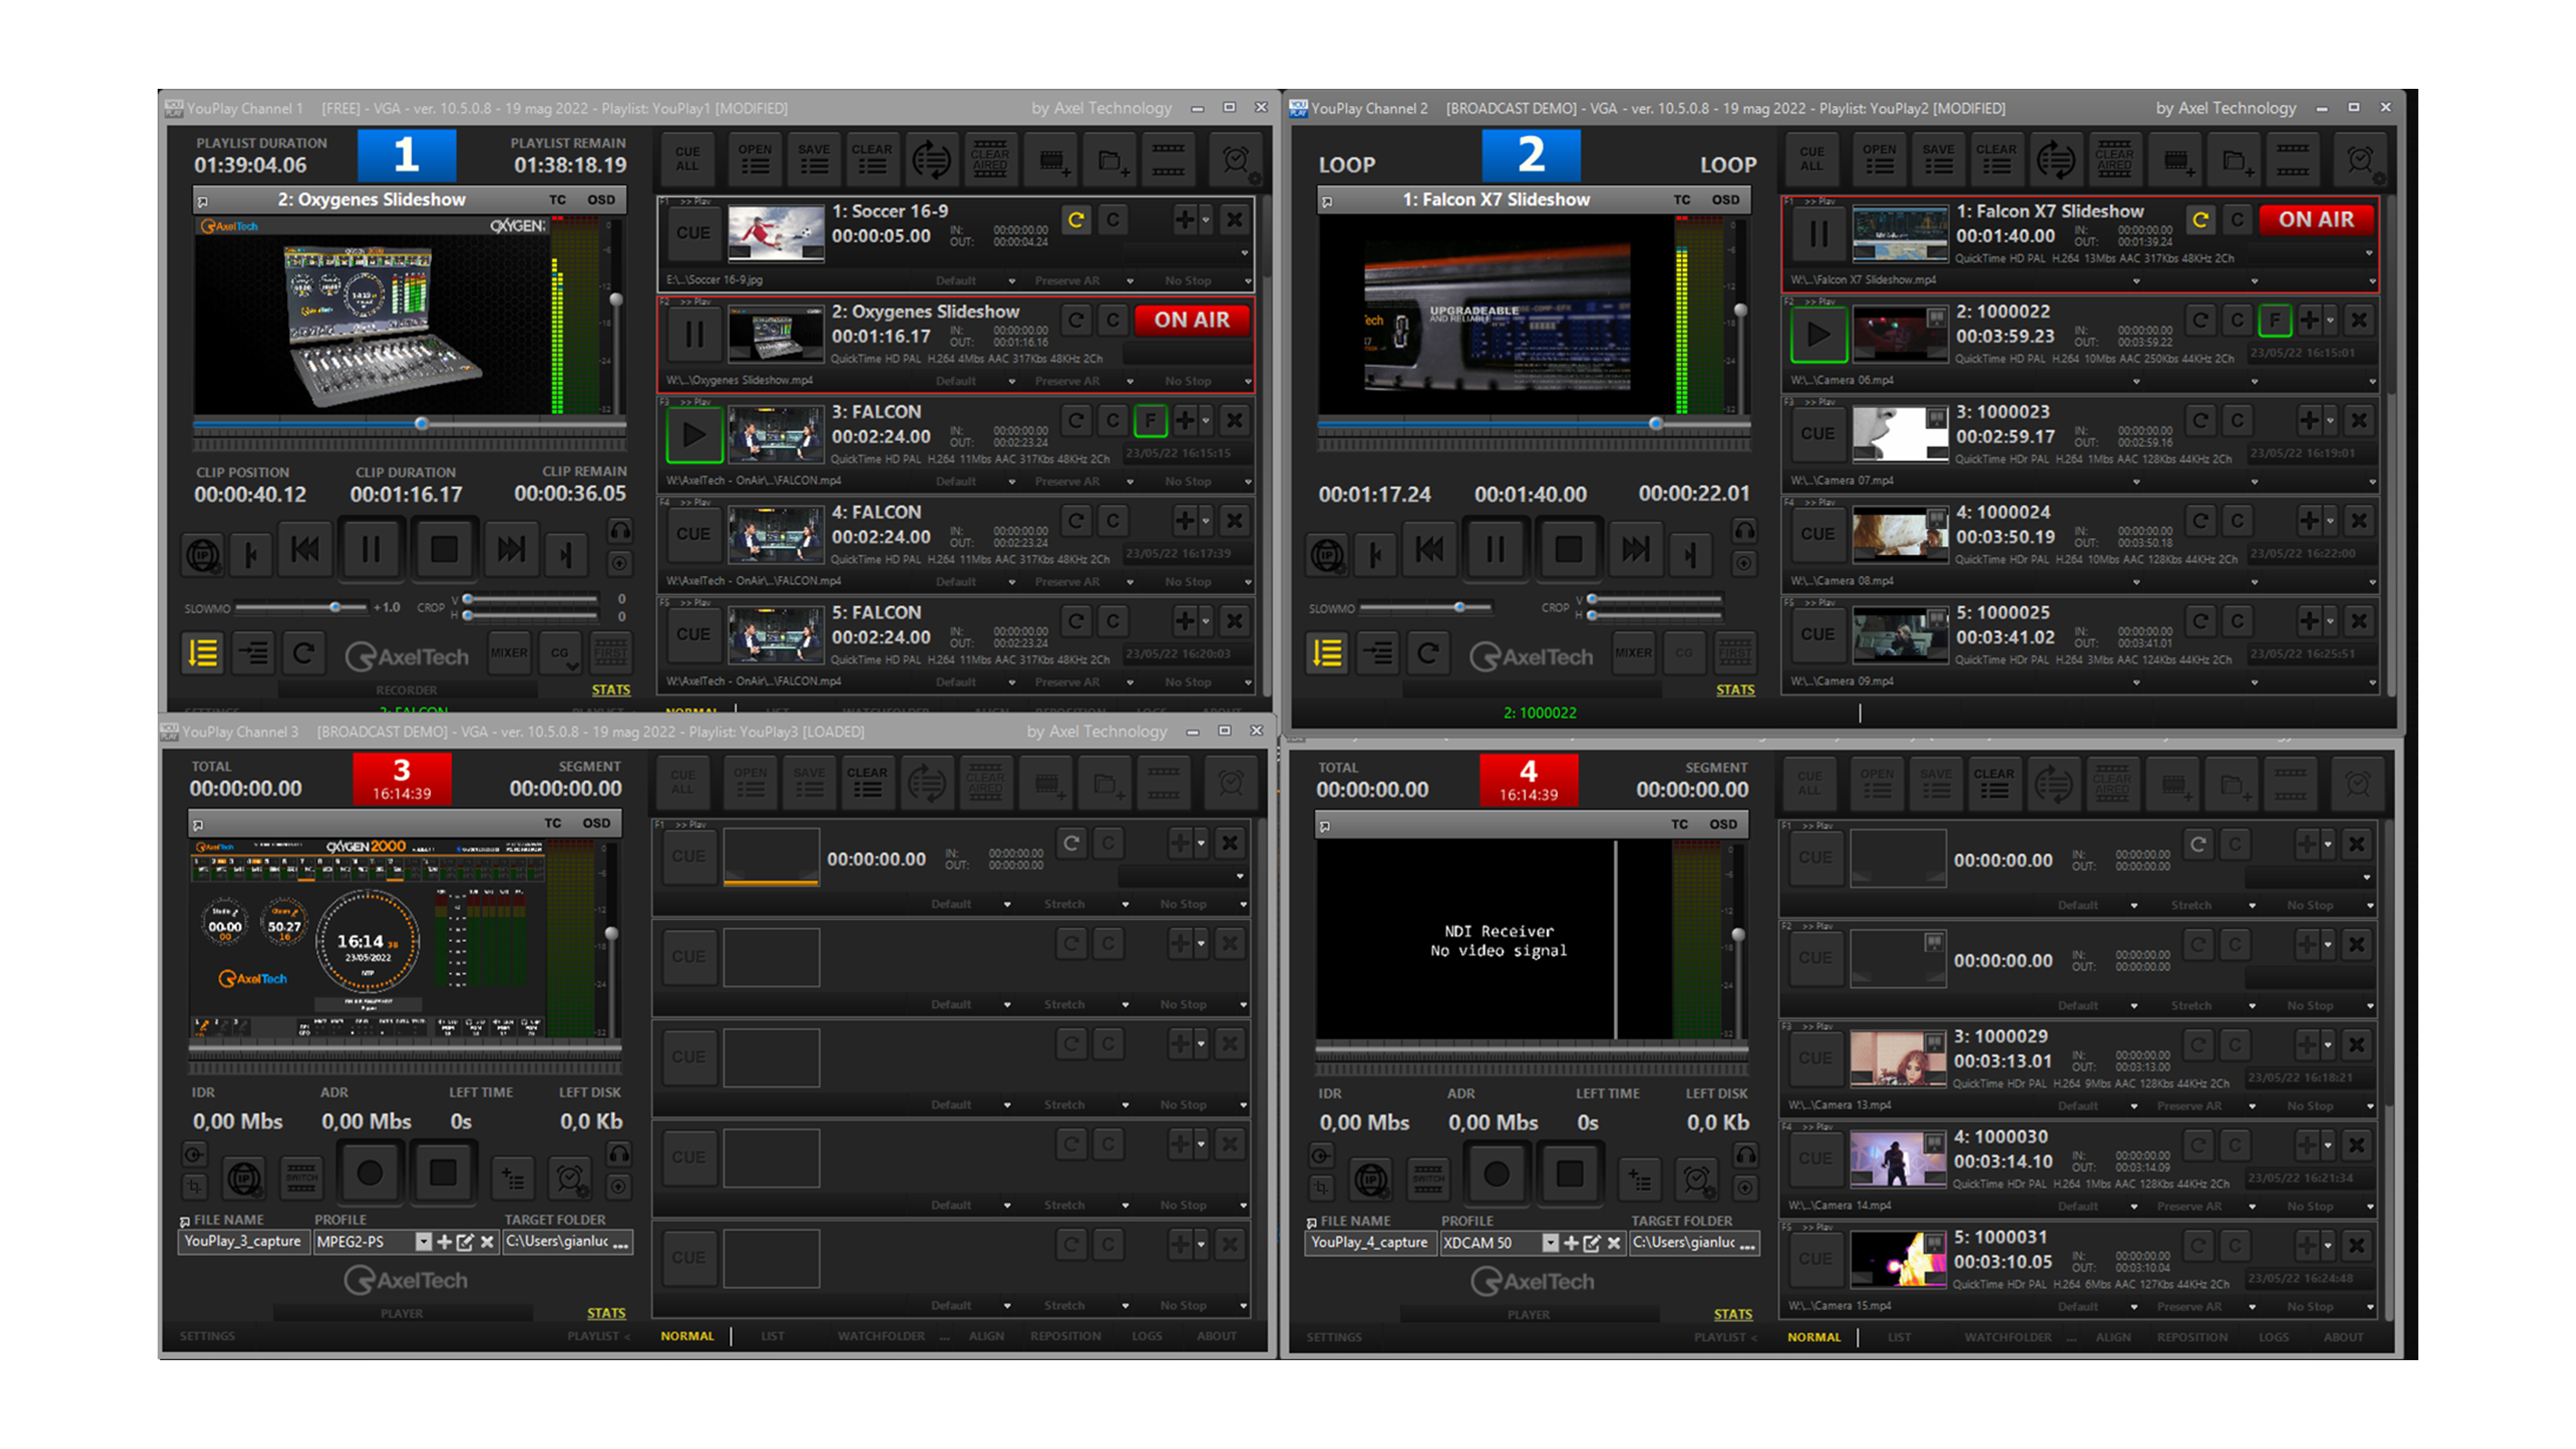Image resolution: width=2576 pixels, height=1449 pixels.
Task: Adjust Channel 2 audio volume fader
Action: 1740,311
